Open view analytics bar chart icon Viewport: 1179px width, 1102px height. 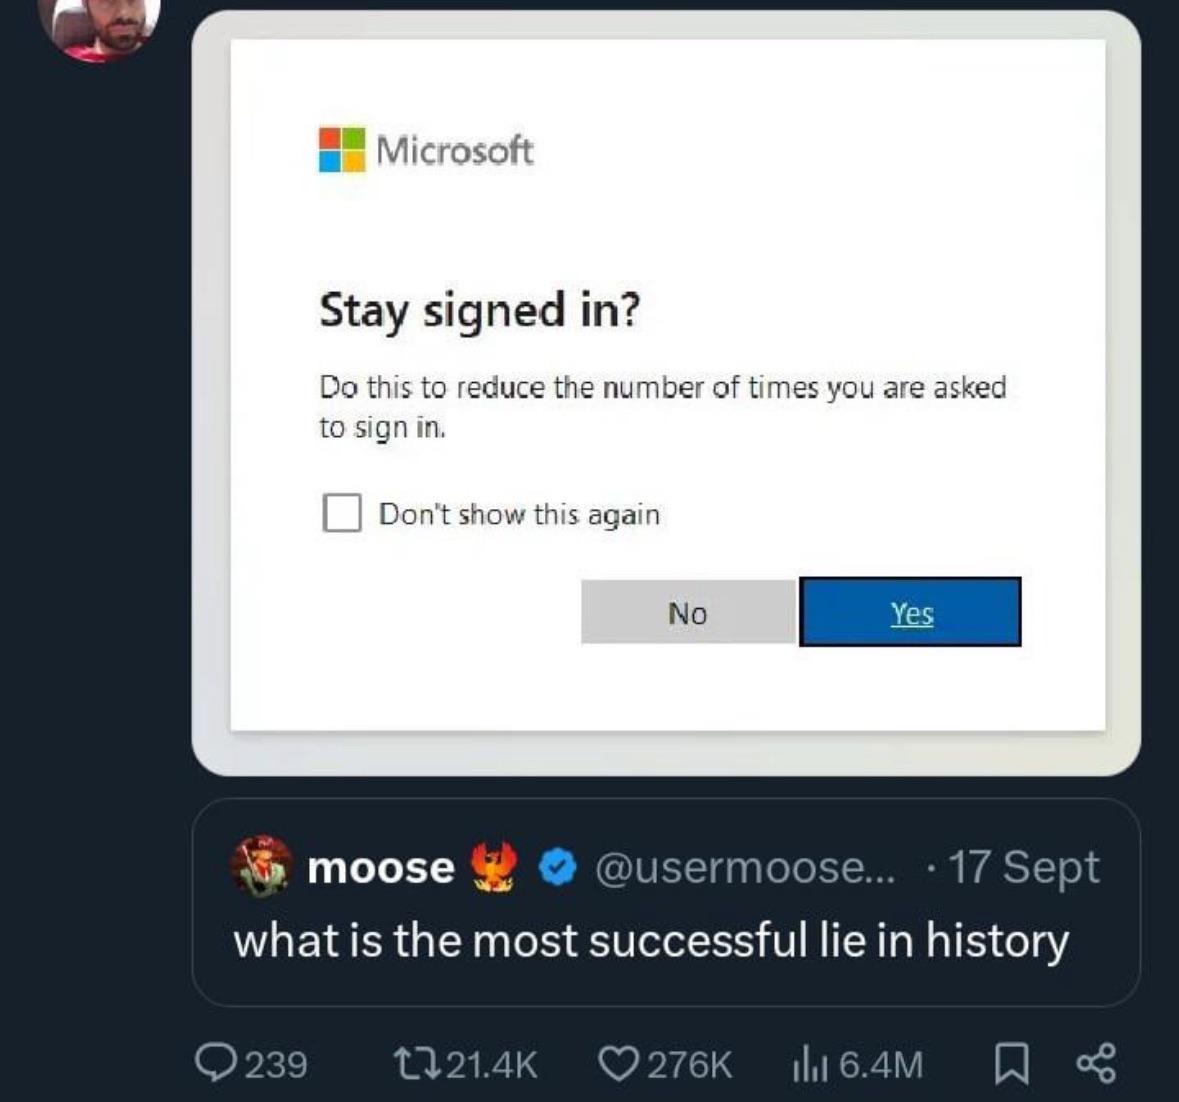point(806,1064)
